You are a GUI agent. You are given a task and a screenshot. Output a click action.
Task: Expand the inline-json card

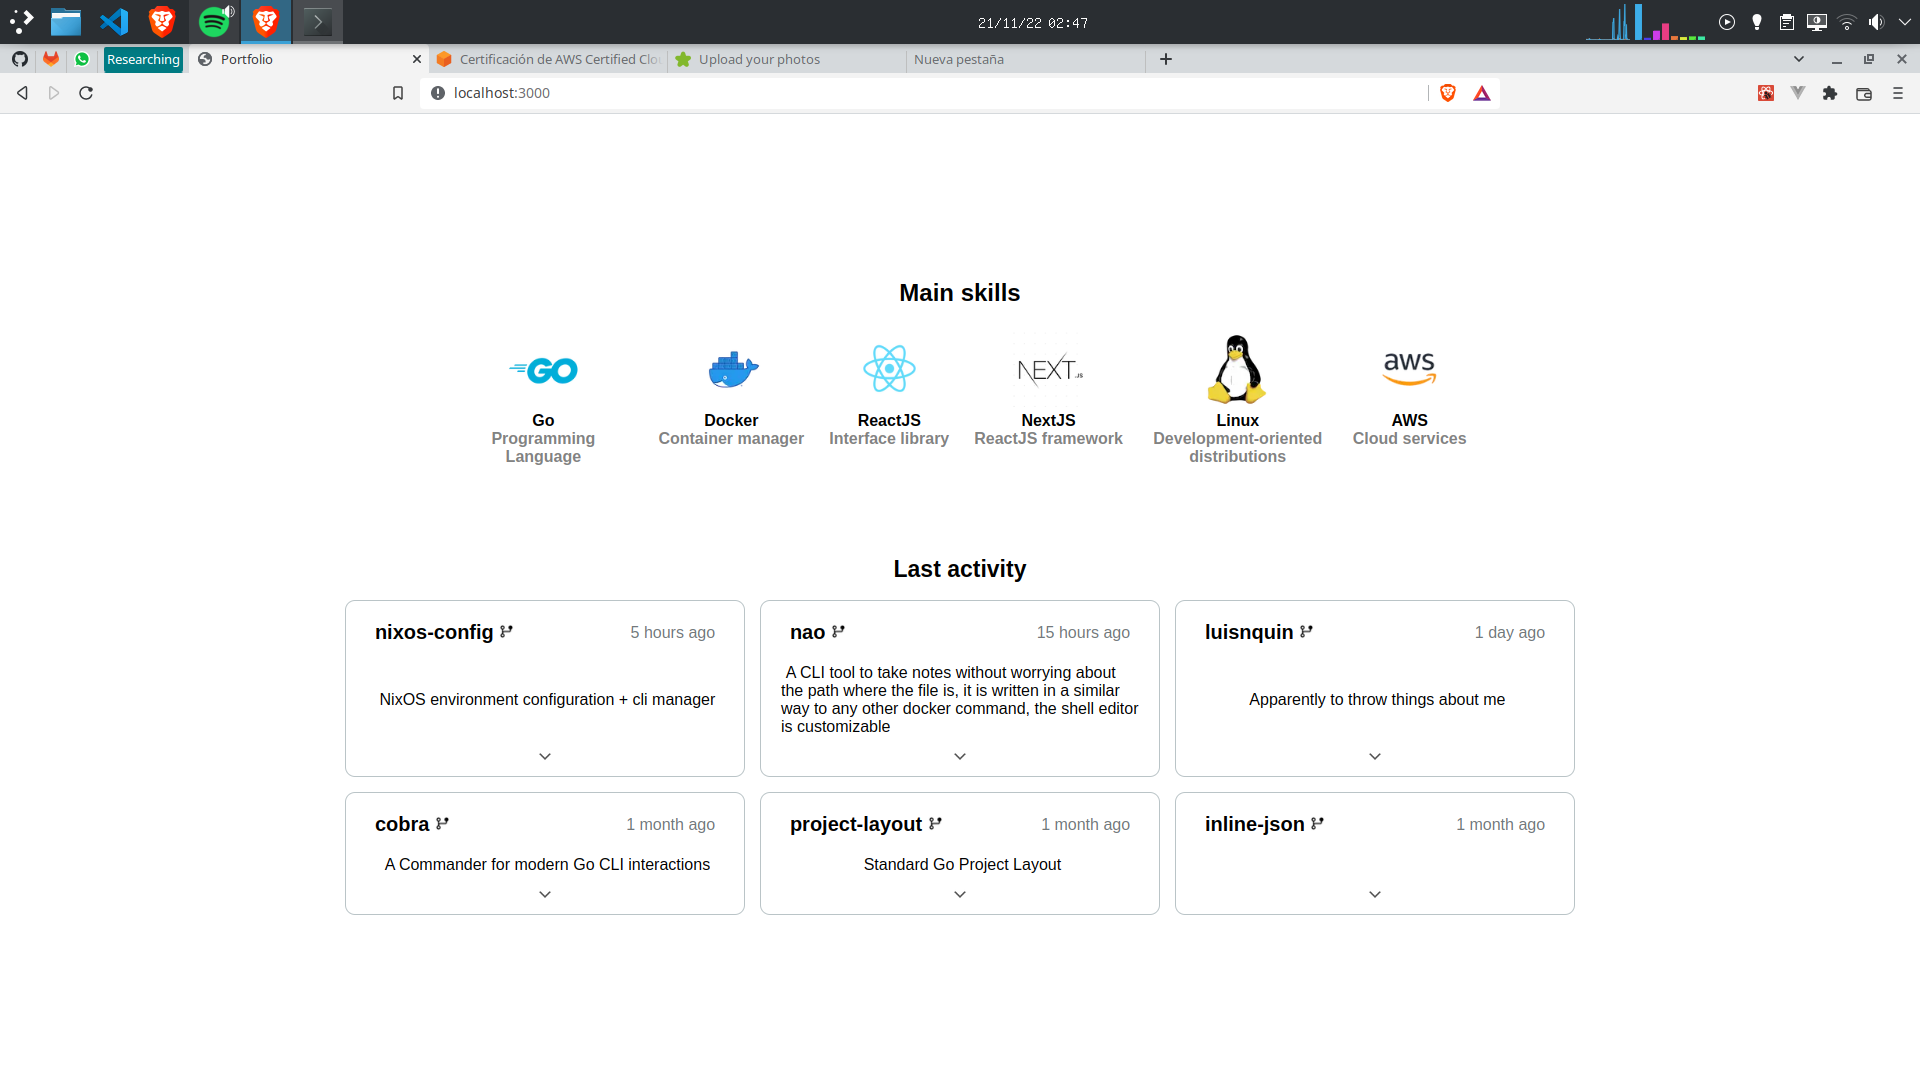tap(1375, 894)
